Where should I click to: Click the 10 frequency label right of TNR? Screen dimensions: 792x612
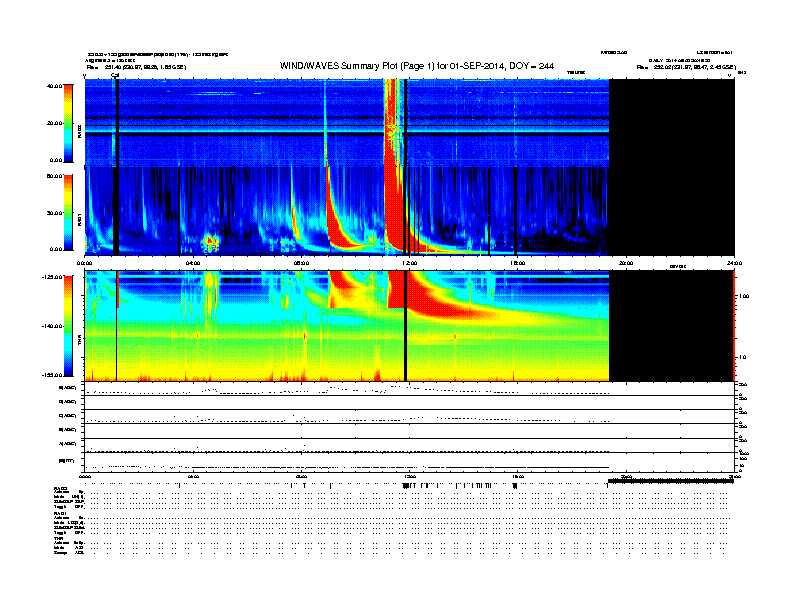tap(742, 358)
